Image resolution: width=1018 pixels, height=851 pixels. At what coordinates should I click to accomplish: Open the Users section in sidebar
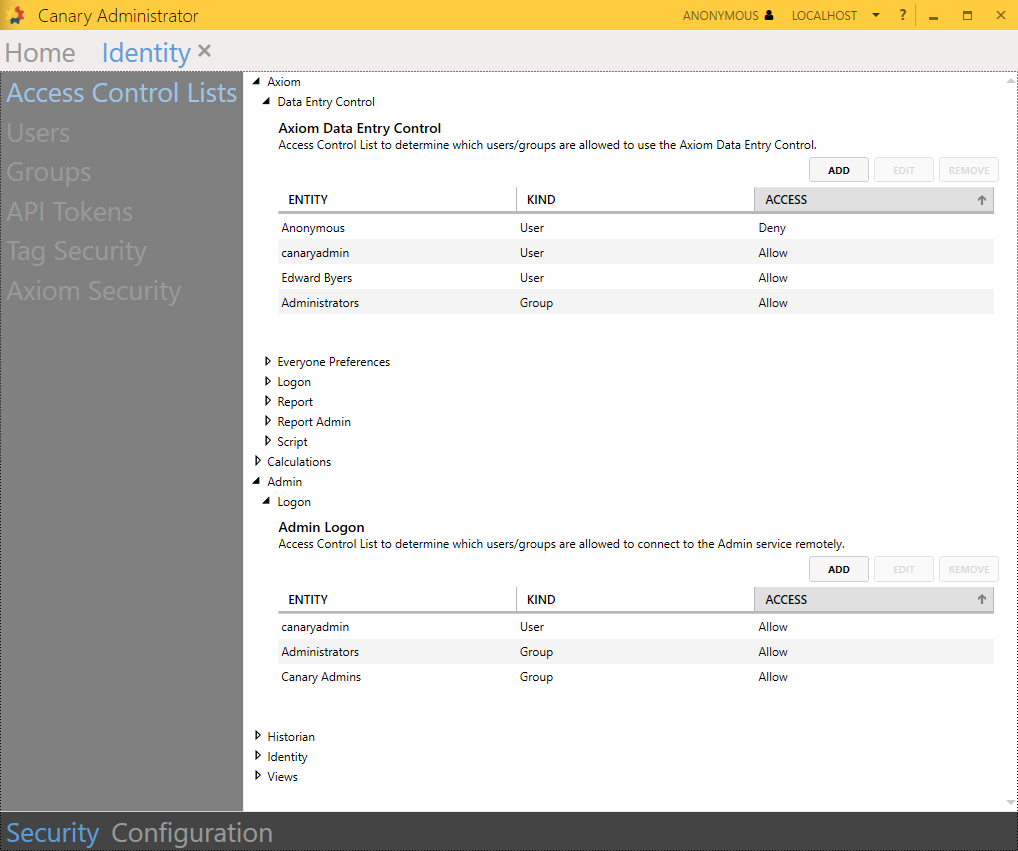[38, 133]
